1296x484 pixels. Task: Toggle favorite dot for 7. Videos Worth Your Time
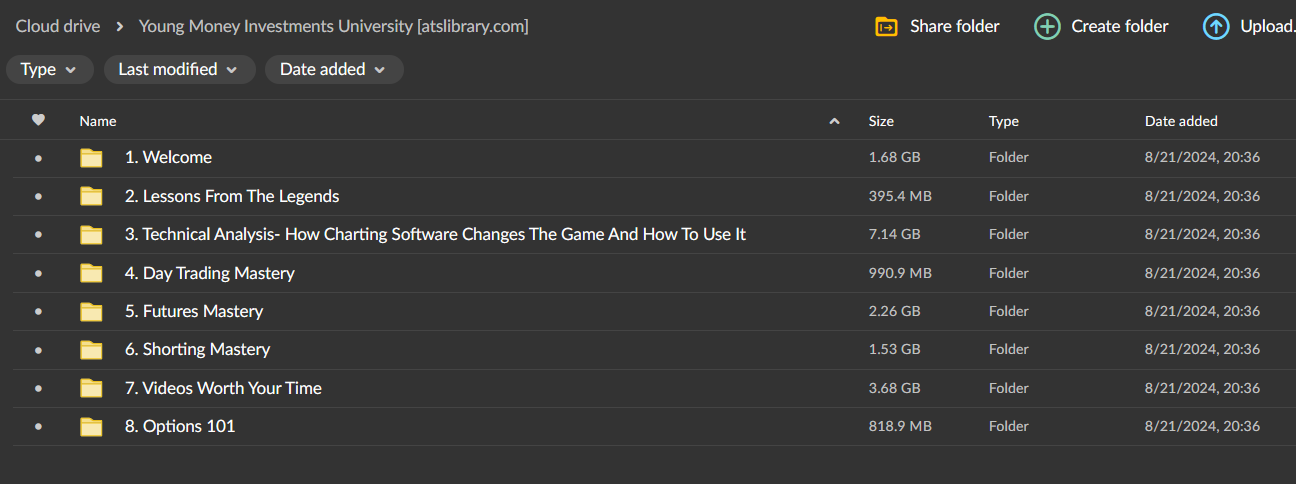(38, 388)
